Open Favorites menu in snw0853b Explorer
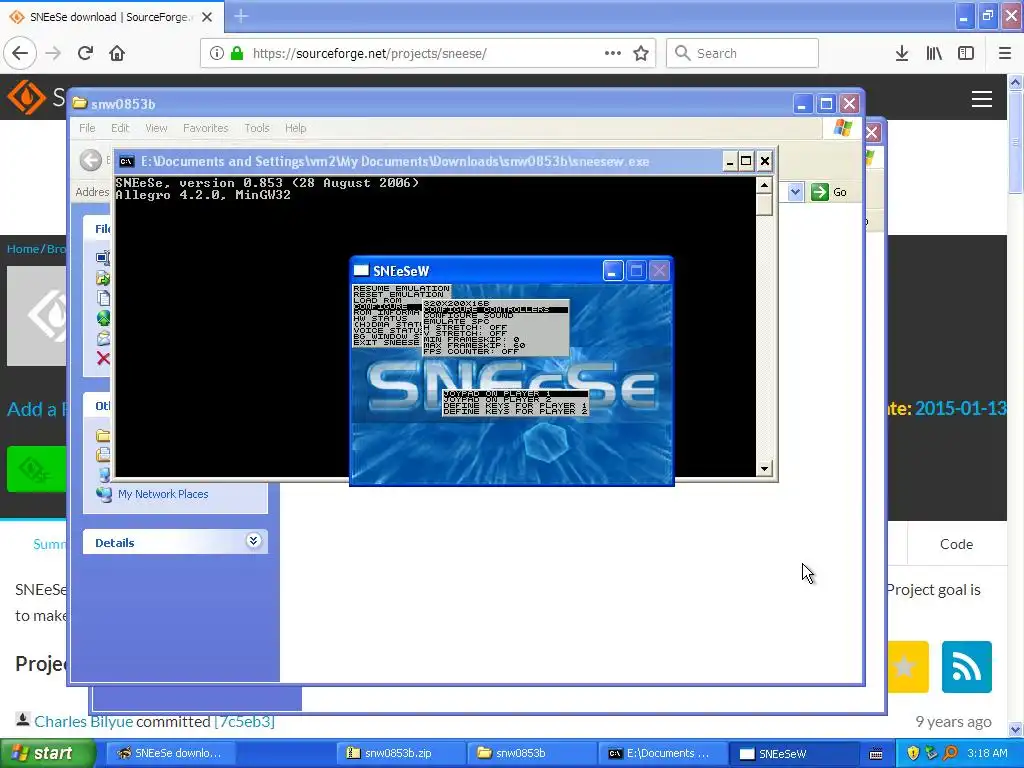Screen dimensions: 1024x768 (206, 128)
